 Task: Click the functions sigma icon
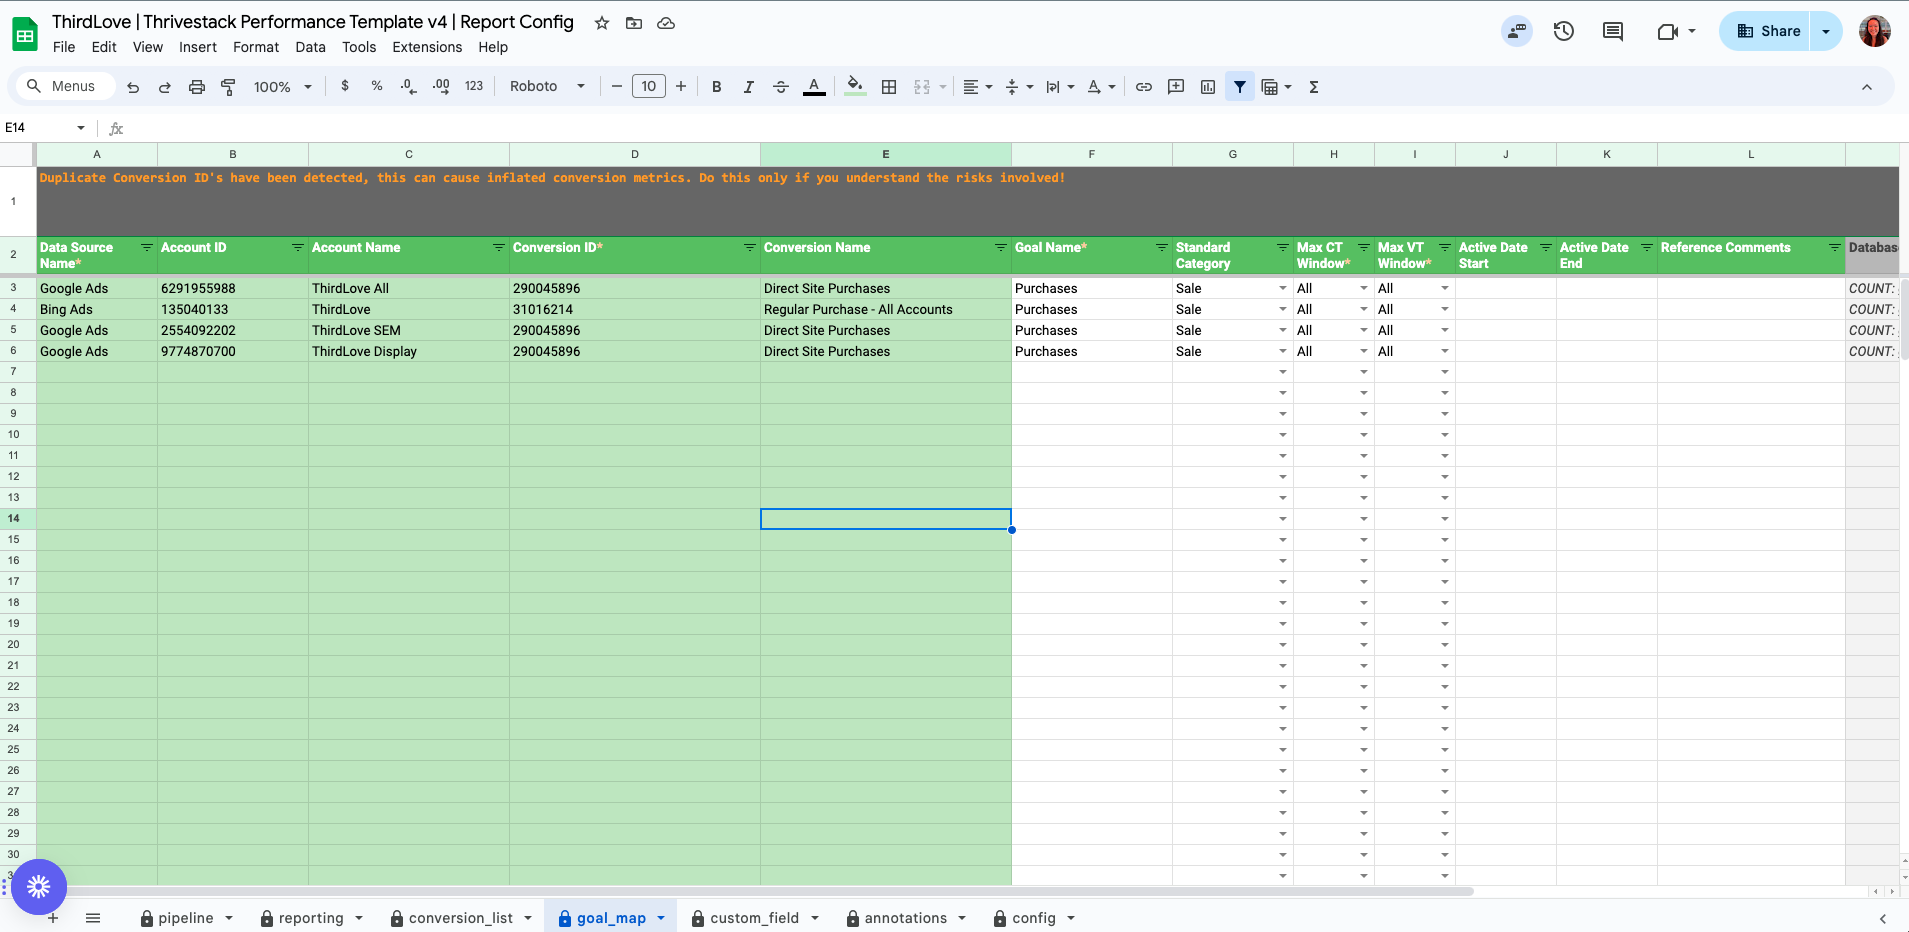[x=1314, y=87]
